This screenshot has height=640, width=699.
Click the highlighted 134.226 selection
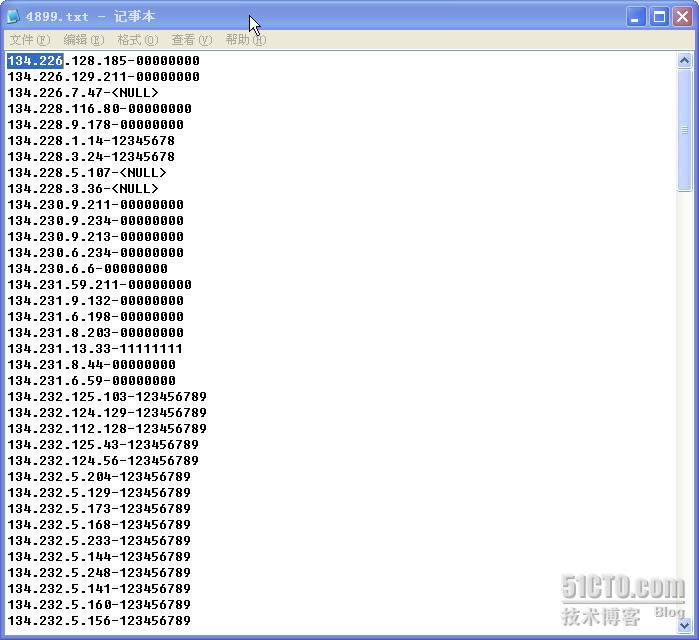pyautogui.click(x=35, y=61)
